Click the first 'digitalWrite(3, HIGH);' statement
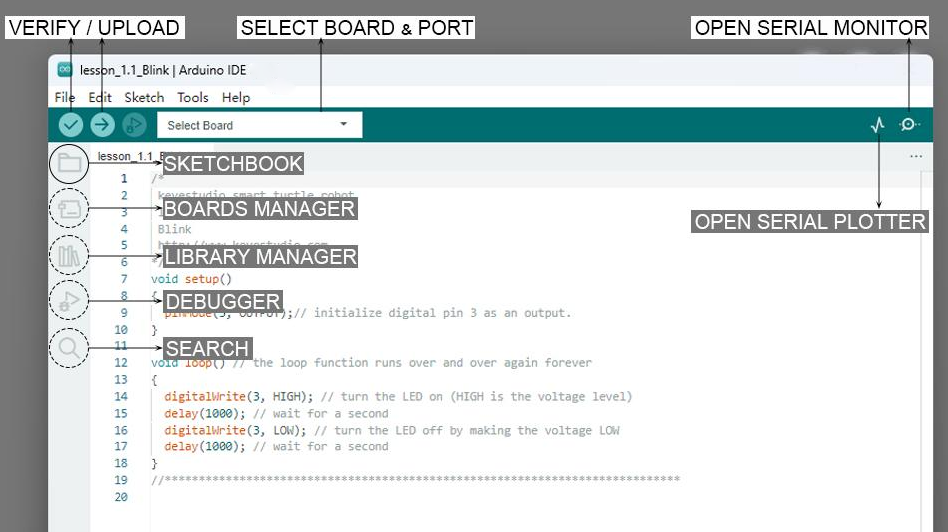Viewport: 948px width, 532px height. coord(238,396)
